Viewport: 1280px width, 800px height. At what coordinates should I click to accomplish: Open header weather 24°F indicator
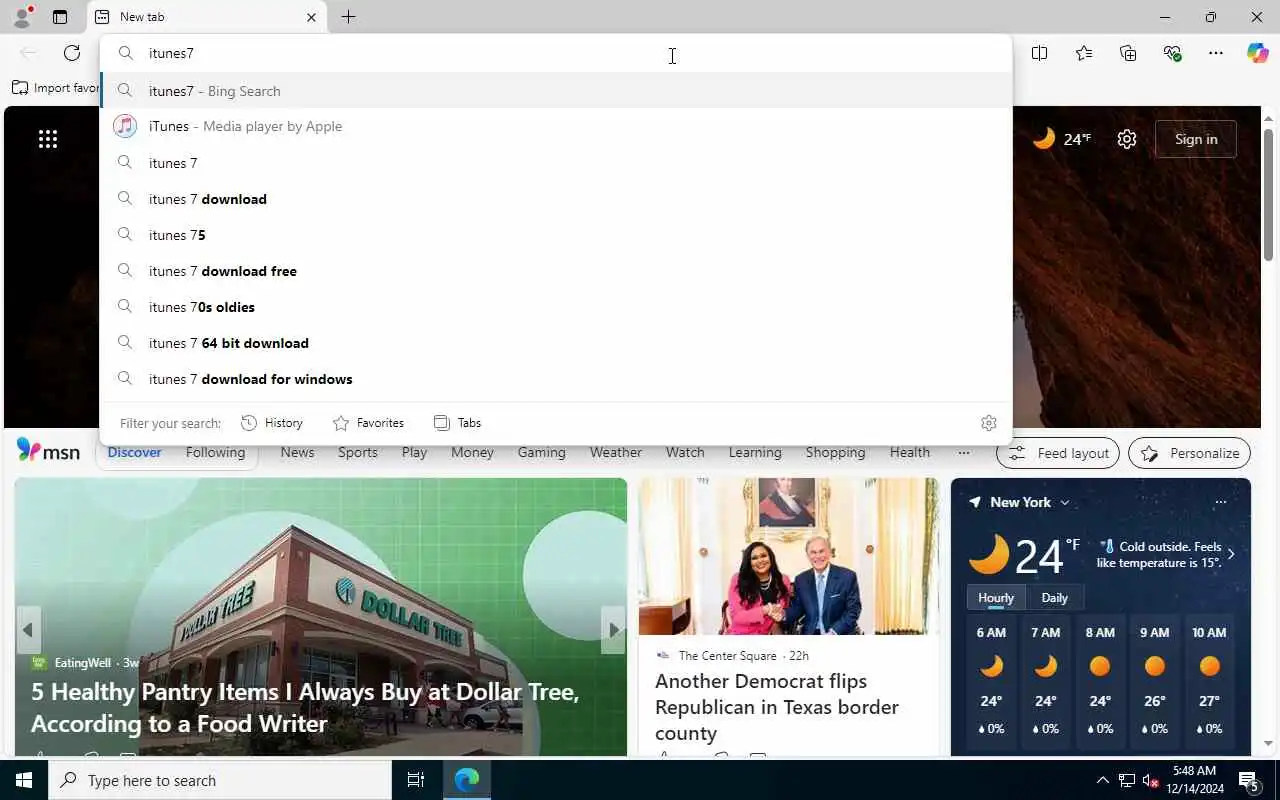click(1061, 139)
